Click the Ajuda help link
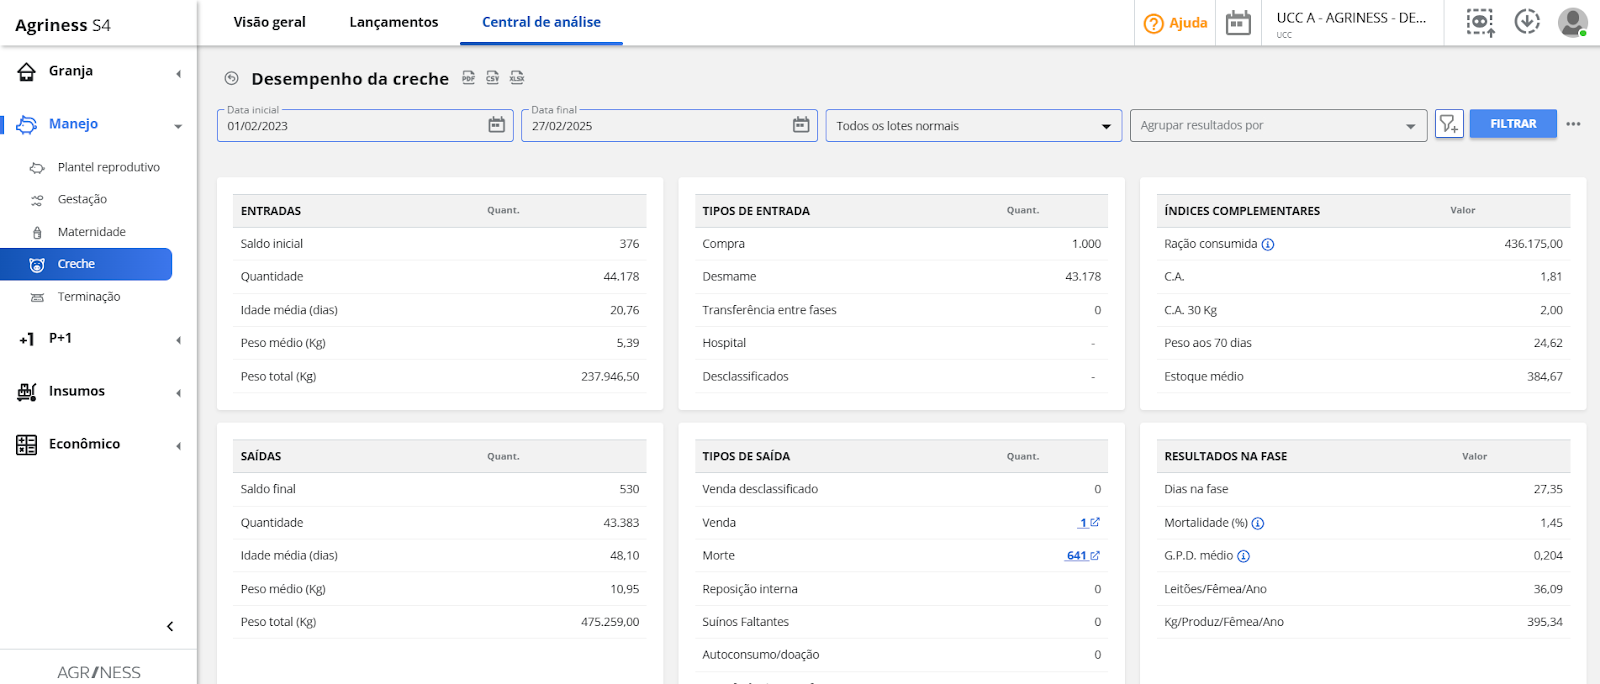 click(x=1176, y=23)
